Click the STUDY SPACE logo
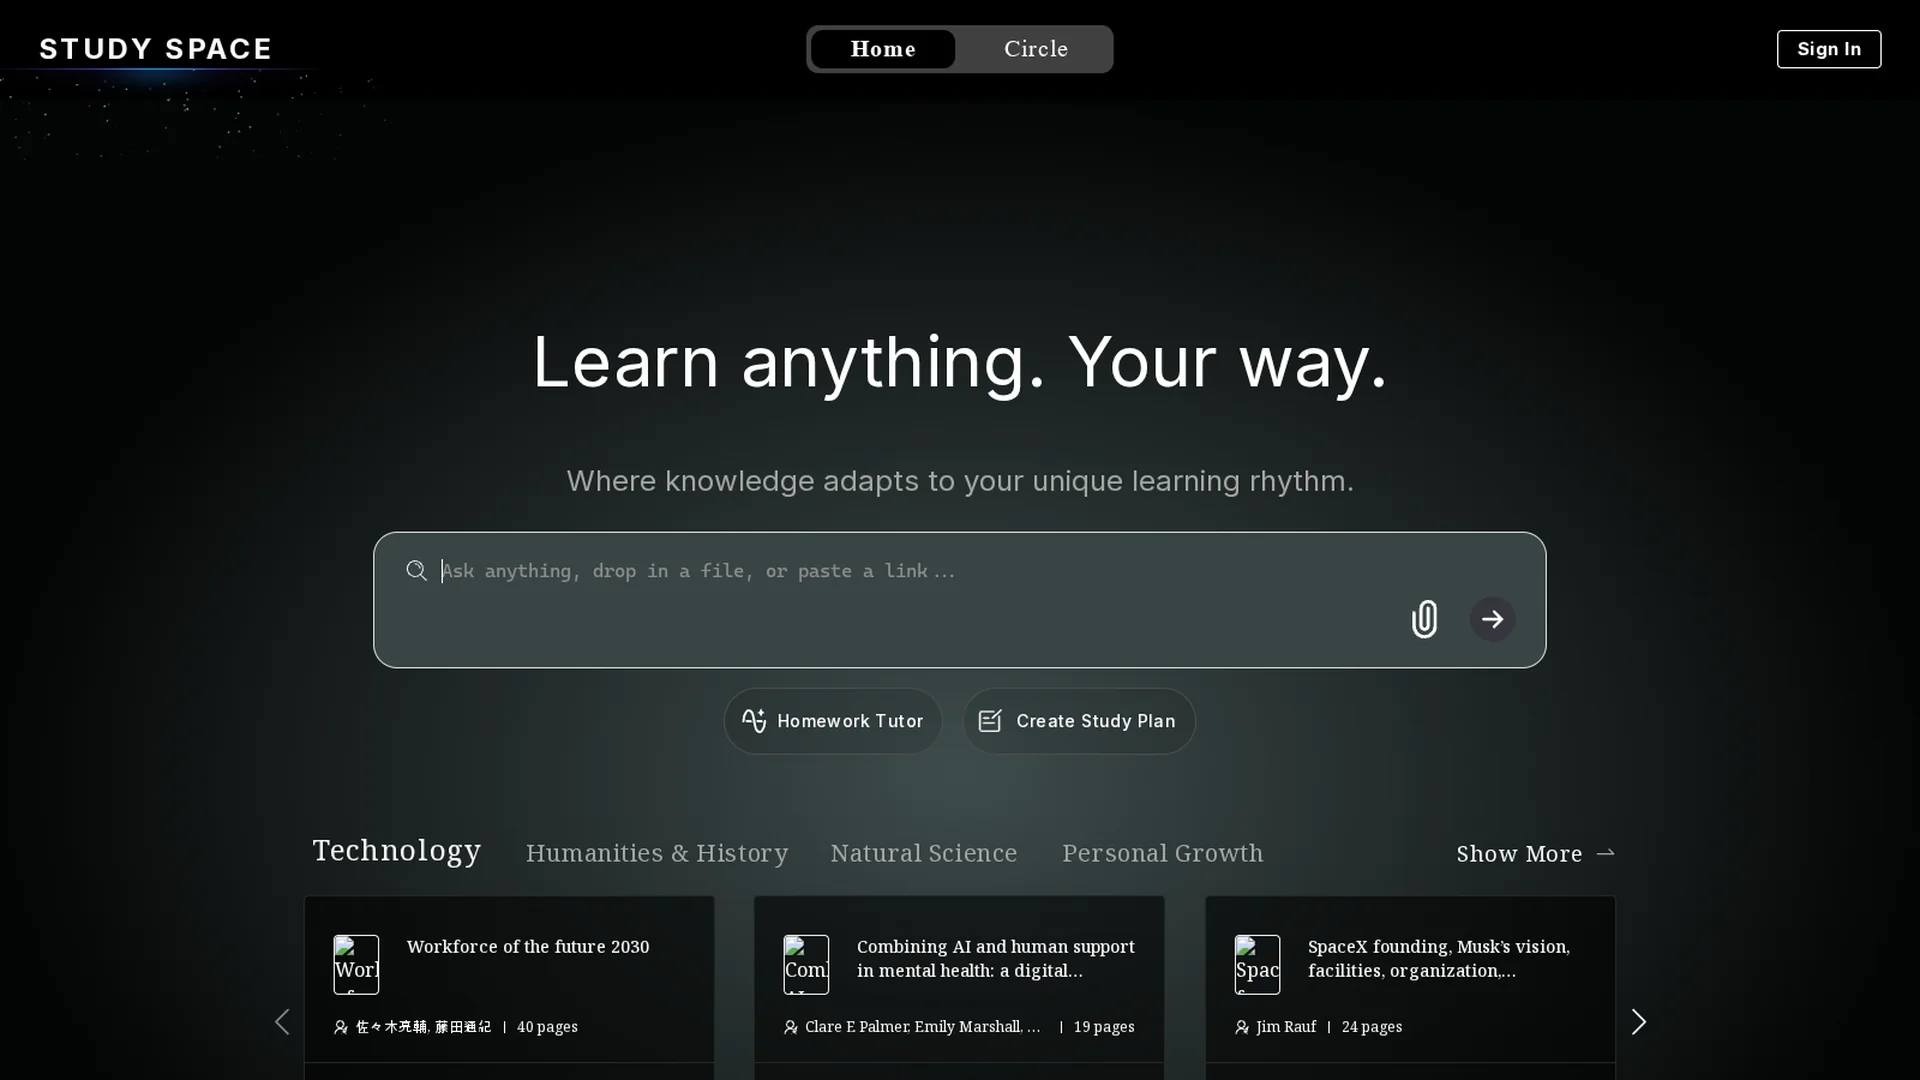The width and height of the screenshot is (1920, 1080). coord(155,49)
